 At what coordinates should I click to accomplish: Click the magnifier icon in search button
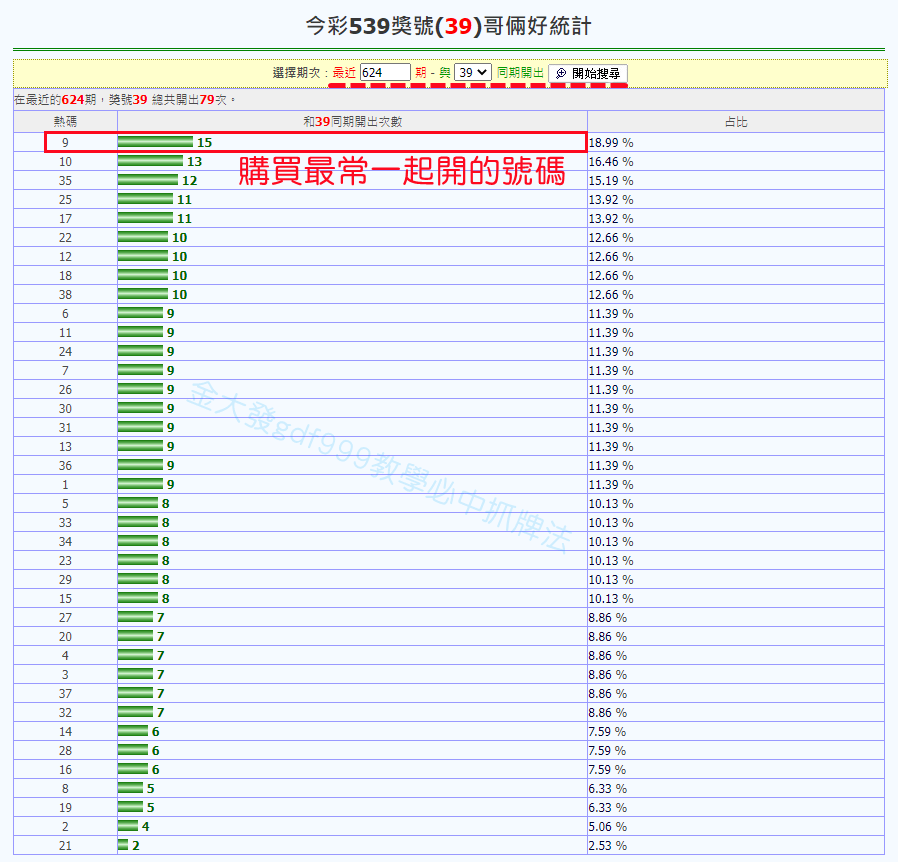click(x=561, y=73)
